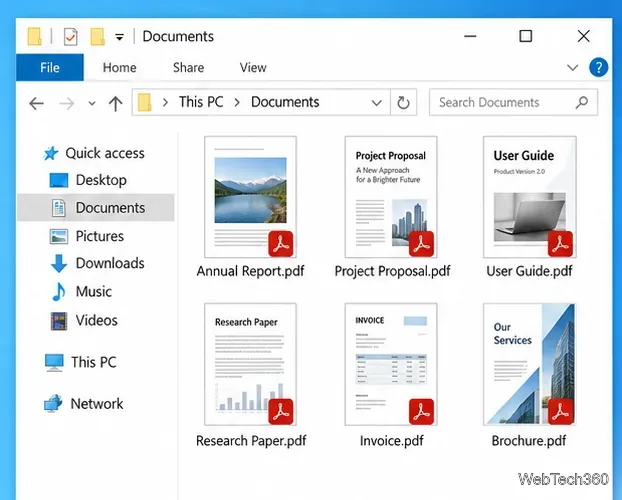The width and height of the screenshot is (622, 500).
Task: Select the User Guide.pdf thumbnail
Action: pos(530,197)
